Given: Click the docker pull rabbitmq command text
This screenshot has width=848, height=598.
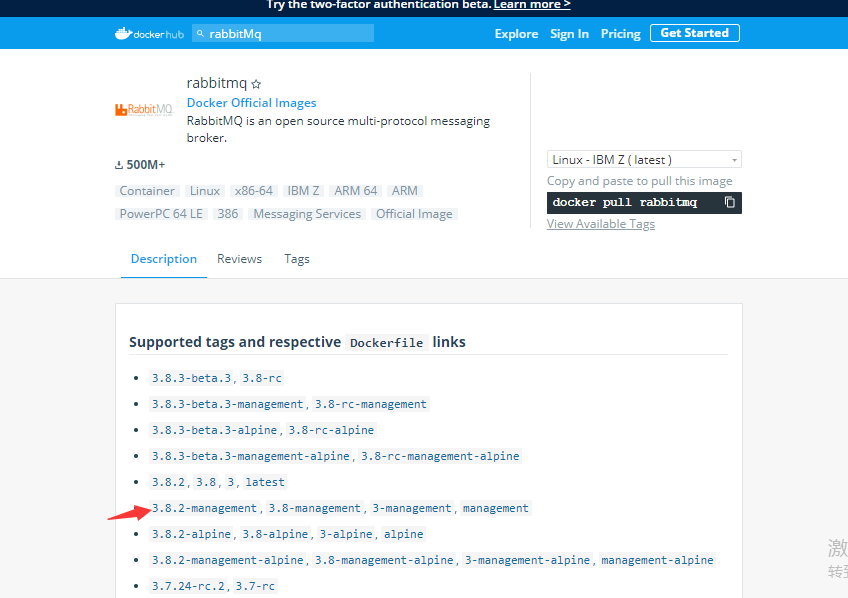Looking at the screenshot, I should tap(625, 202).
